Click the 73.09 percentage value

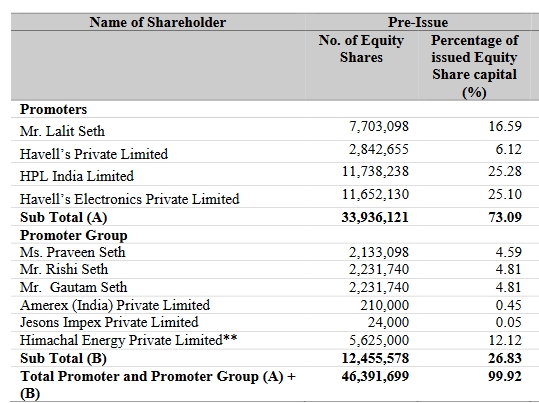pyautogui.click(x=505, y=217)
